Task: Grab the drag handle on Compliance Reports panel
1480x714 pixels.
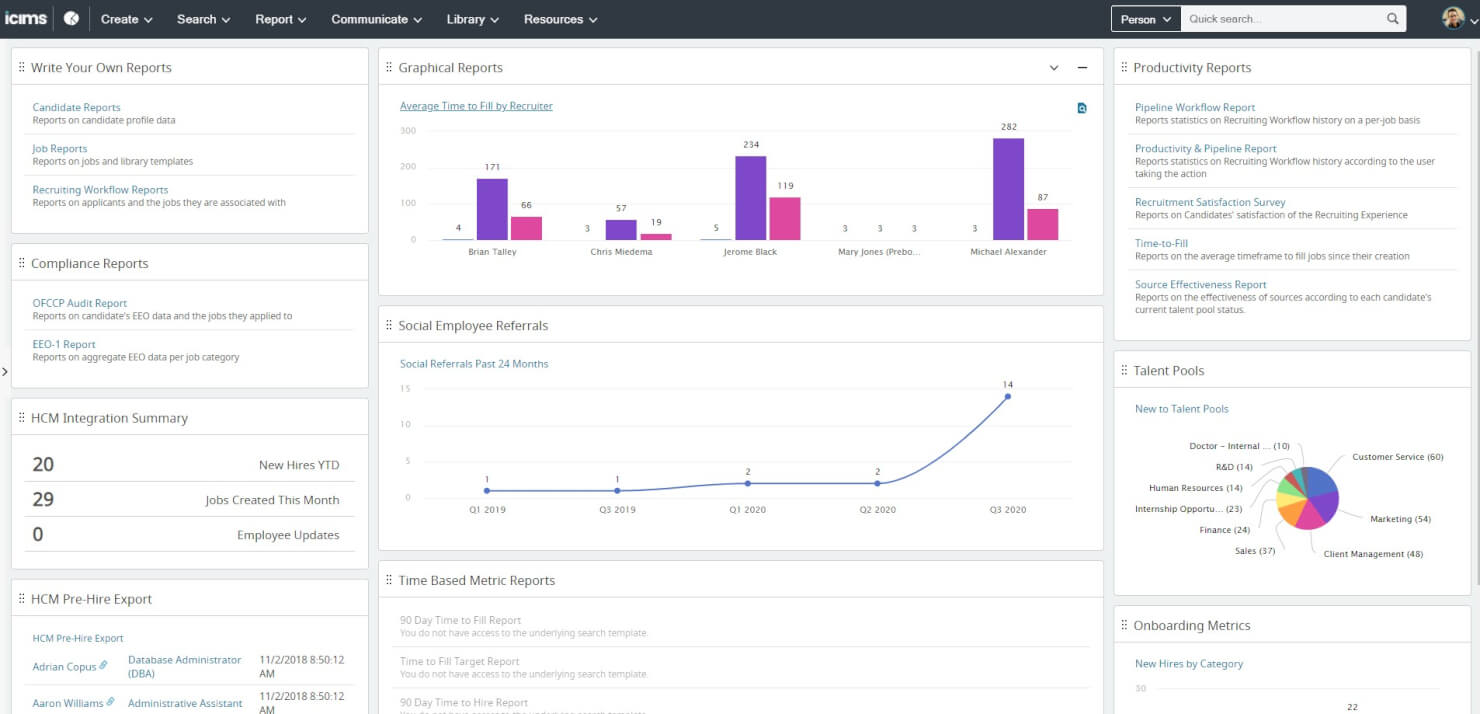Action: coord(22,262)
